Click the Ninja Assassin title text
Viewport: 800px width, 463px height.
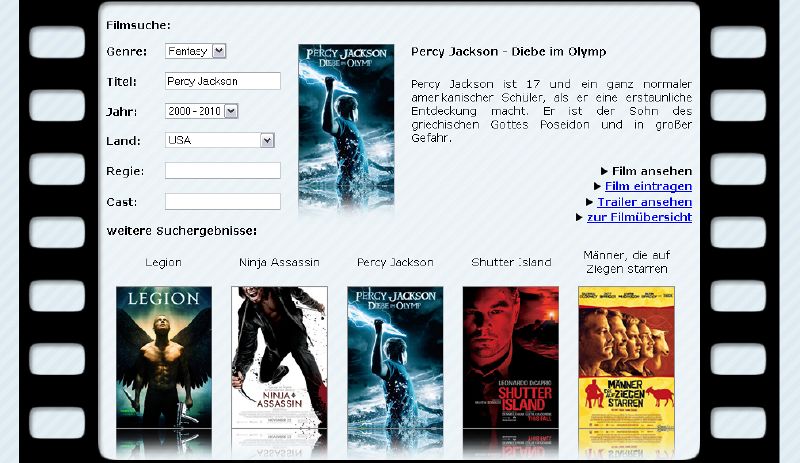pyautogui.click(x=279, y=262)
